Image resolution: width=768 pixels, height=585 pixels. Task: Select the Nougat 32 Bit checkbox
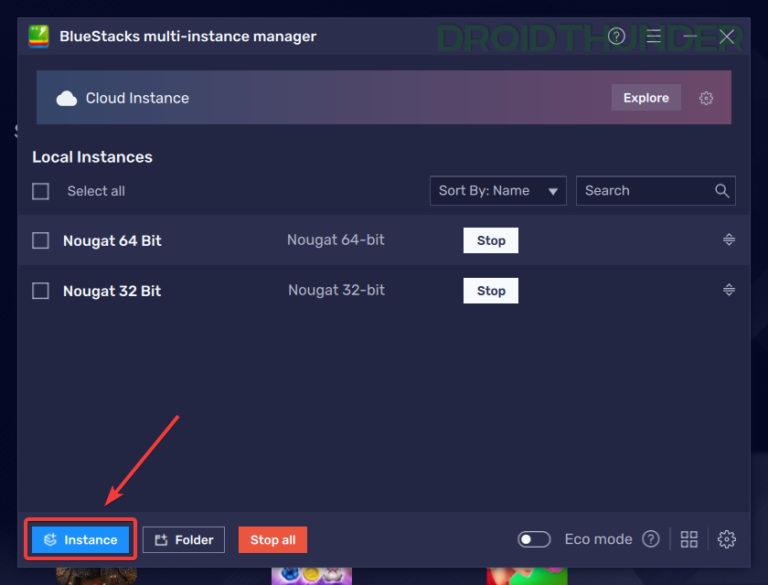point(41,291)
